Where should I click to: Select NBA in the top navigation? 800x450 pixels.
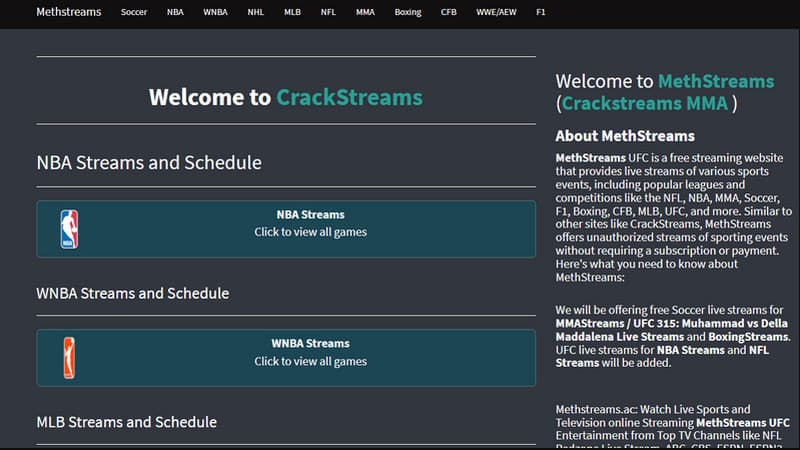tap(176, 13)
